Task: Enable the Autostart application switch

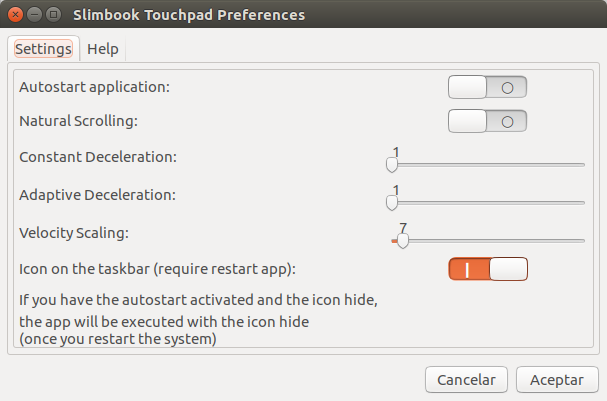Action: click(x=487, y=87)
